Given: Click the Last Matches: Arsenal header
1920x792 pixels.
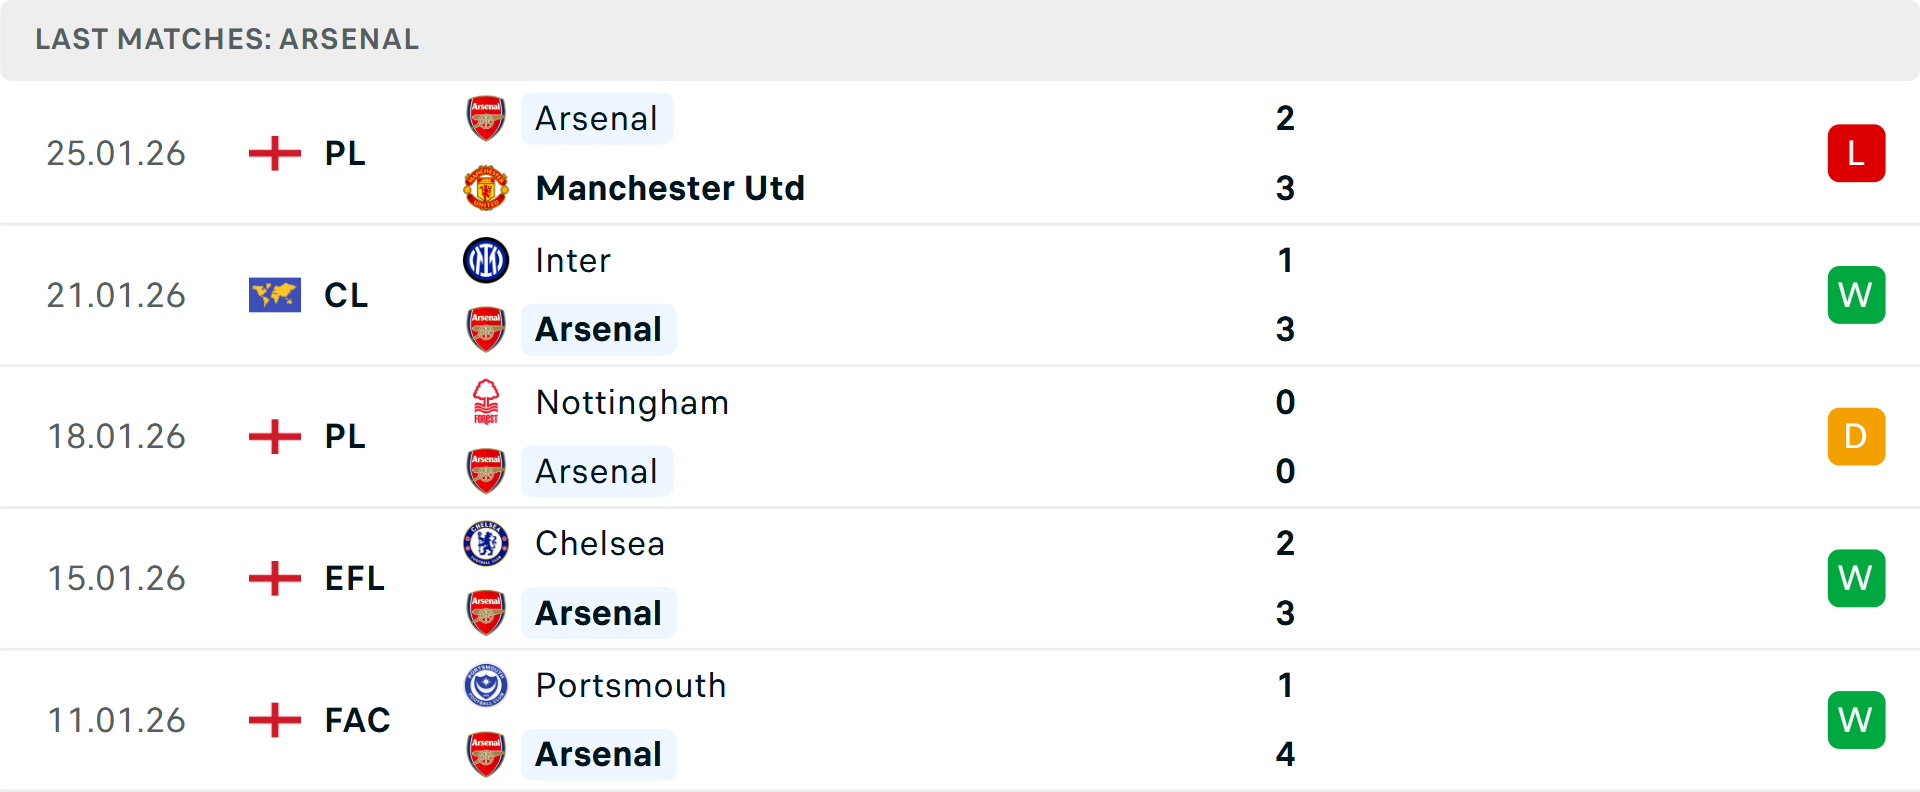Looking at the screenshot, I should (x=227, y=39).
